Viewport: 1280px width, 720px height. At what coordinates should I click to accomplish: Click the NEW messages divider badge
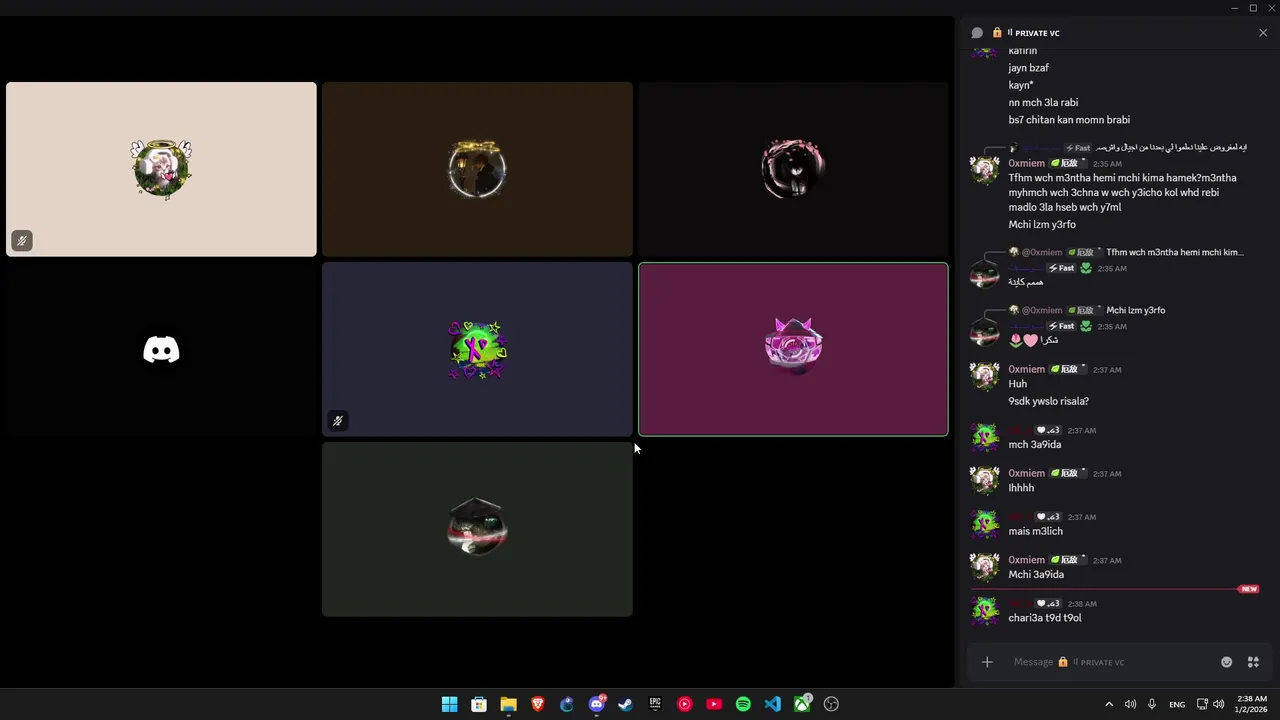[1248, 589]
